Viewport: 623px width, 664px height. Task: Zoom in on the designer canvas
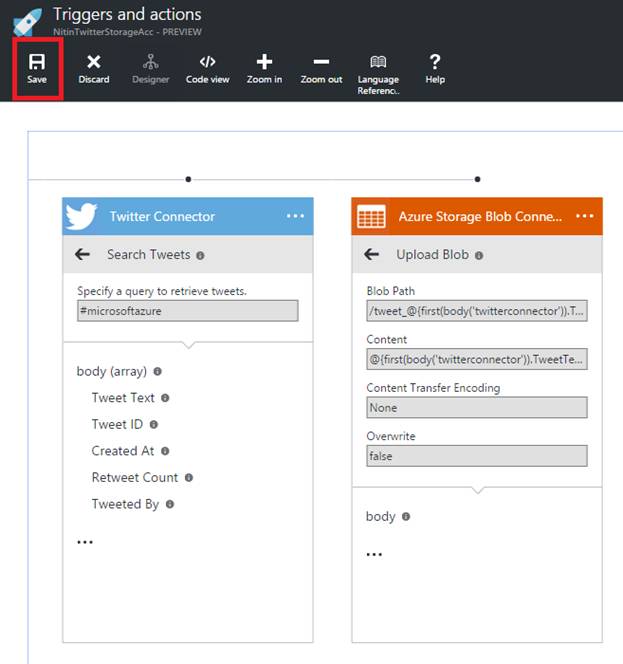264,69
